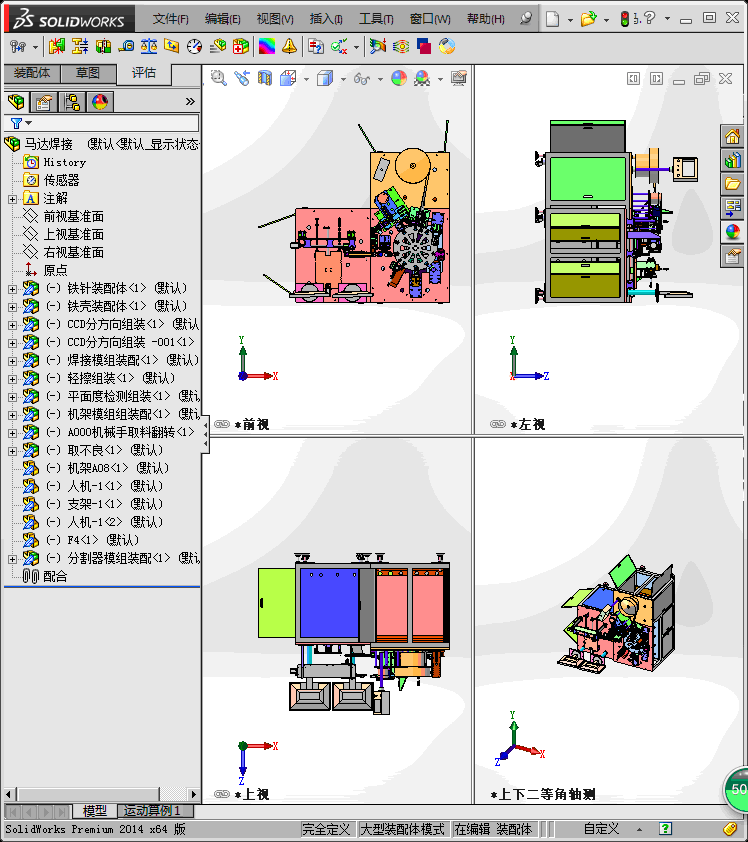Open the 编辑(E) menu
This screenshot has width=748, height=842.
pyautogui.click(x=222, y=19)
